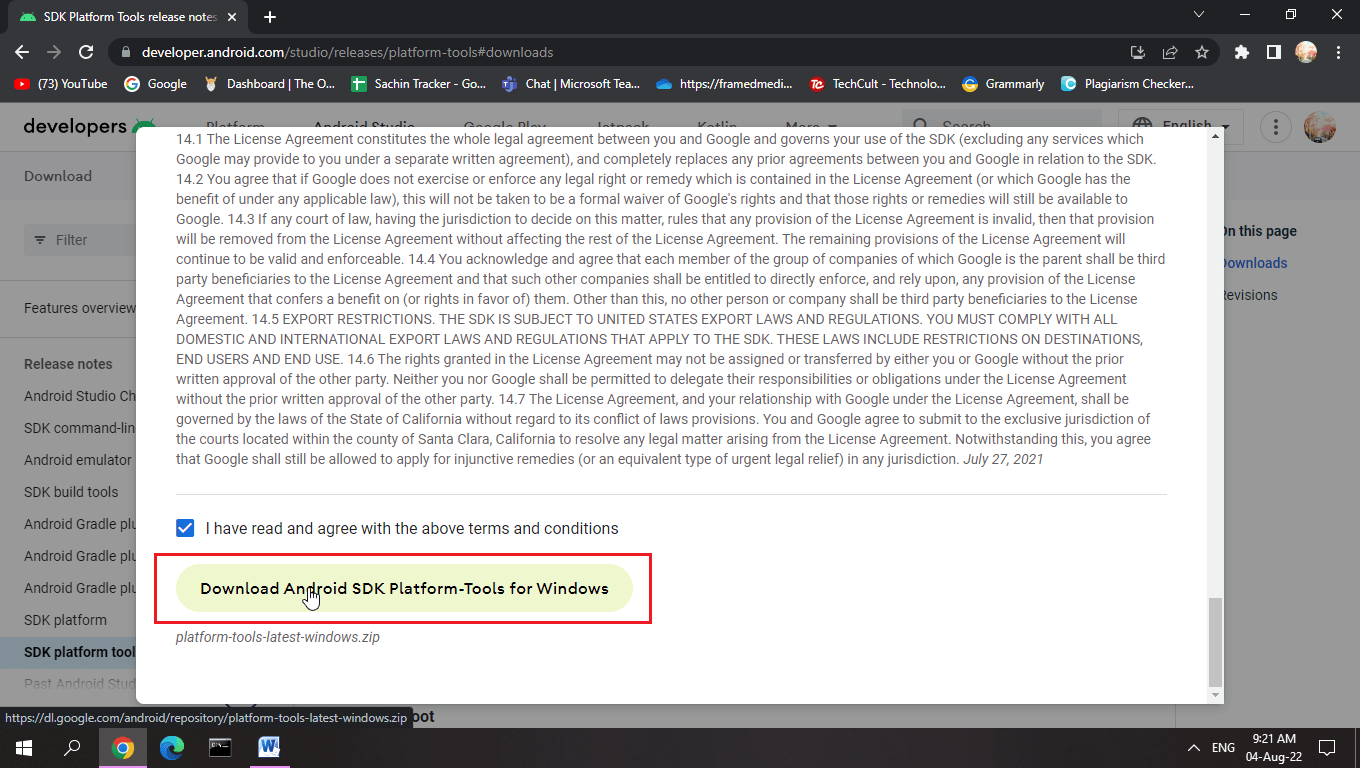Open Microsoft Edge from taskbar

[172, 747]
